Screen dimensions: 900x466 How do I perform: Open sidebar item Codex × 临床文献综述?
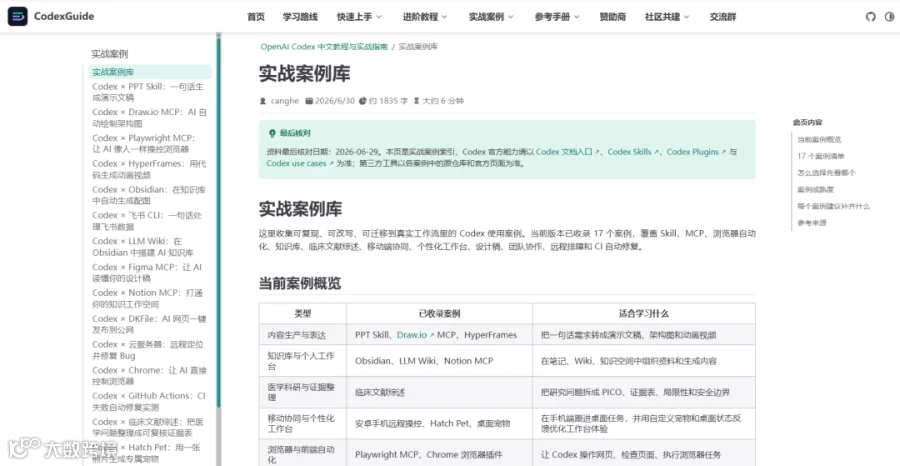[x=148, y=427]
